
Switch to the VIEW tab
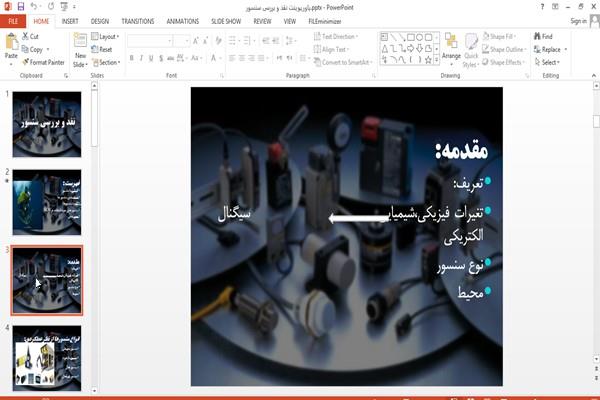coord(290,21)
